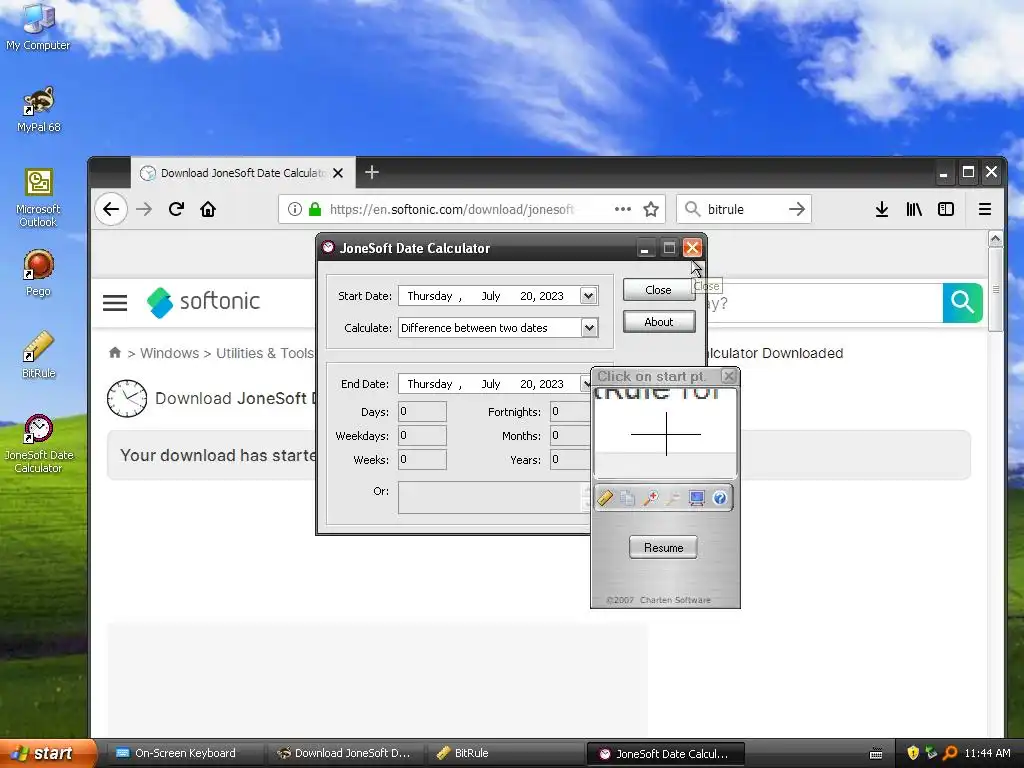Click the Resume button in BitRule
Screen dimensions: 1024x768
664,547
